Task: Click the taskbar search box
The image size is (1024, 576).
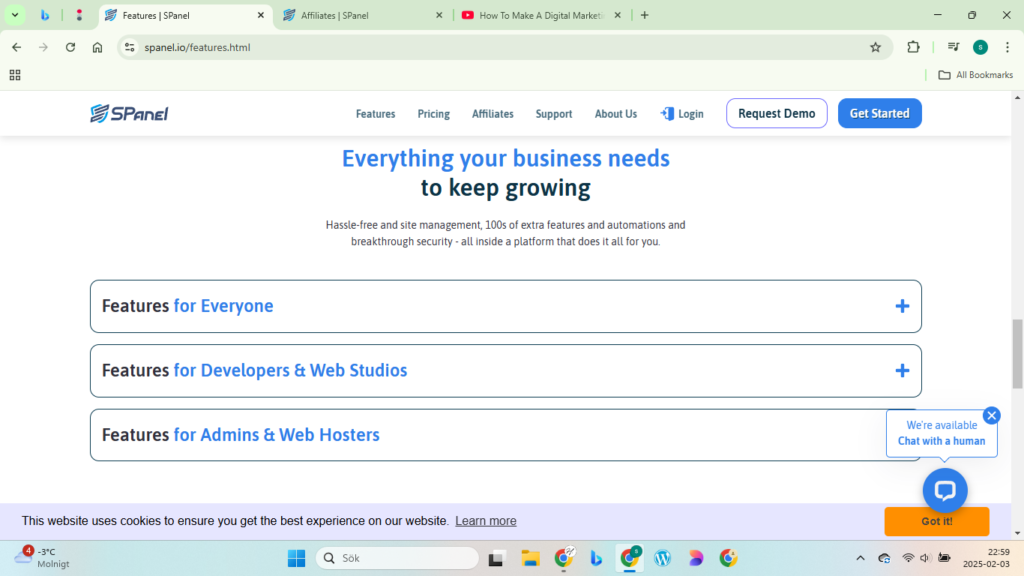Action: point(397,558)
